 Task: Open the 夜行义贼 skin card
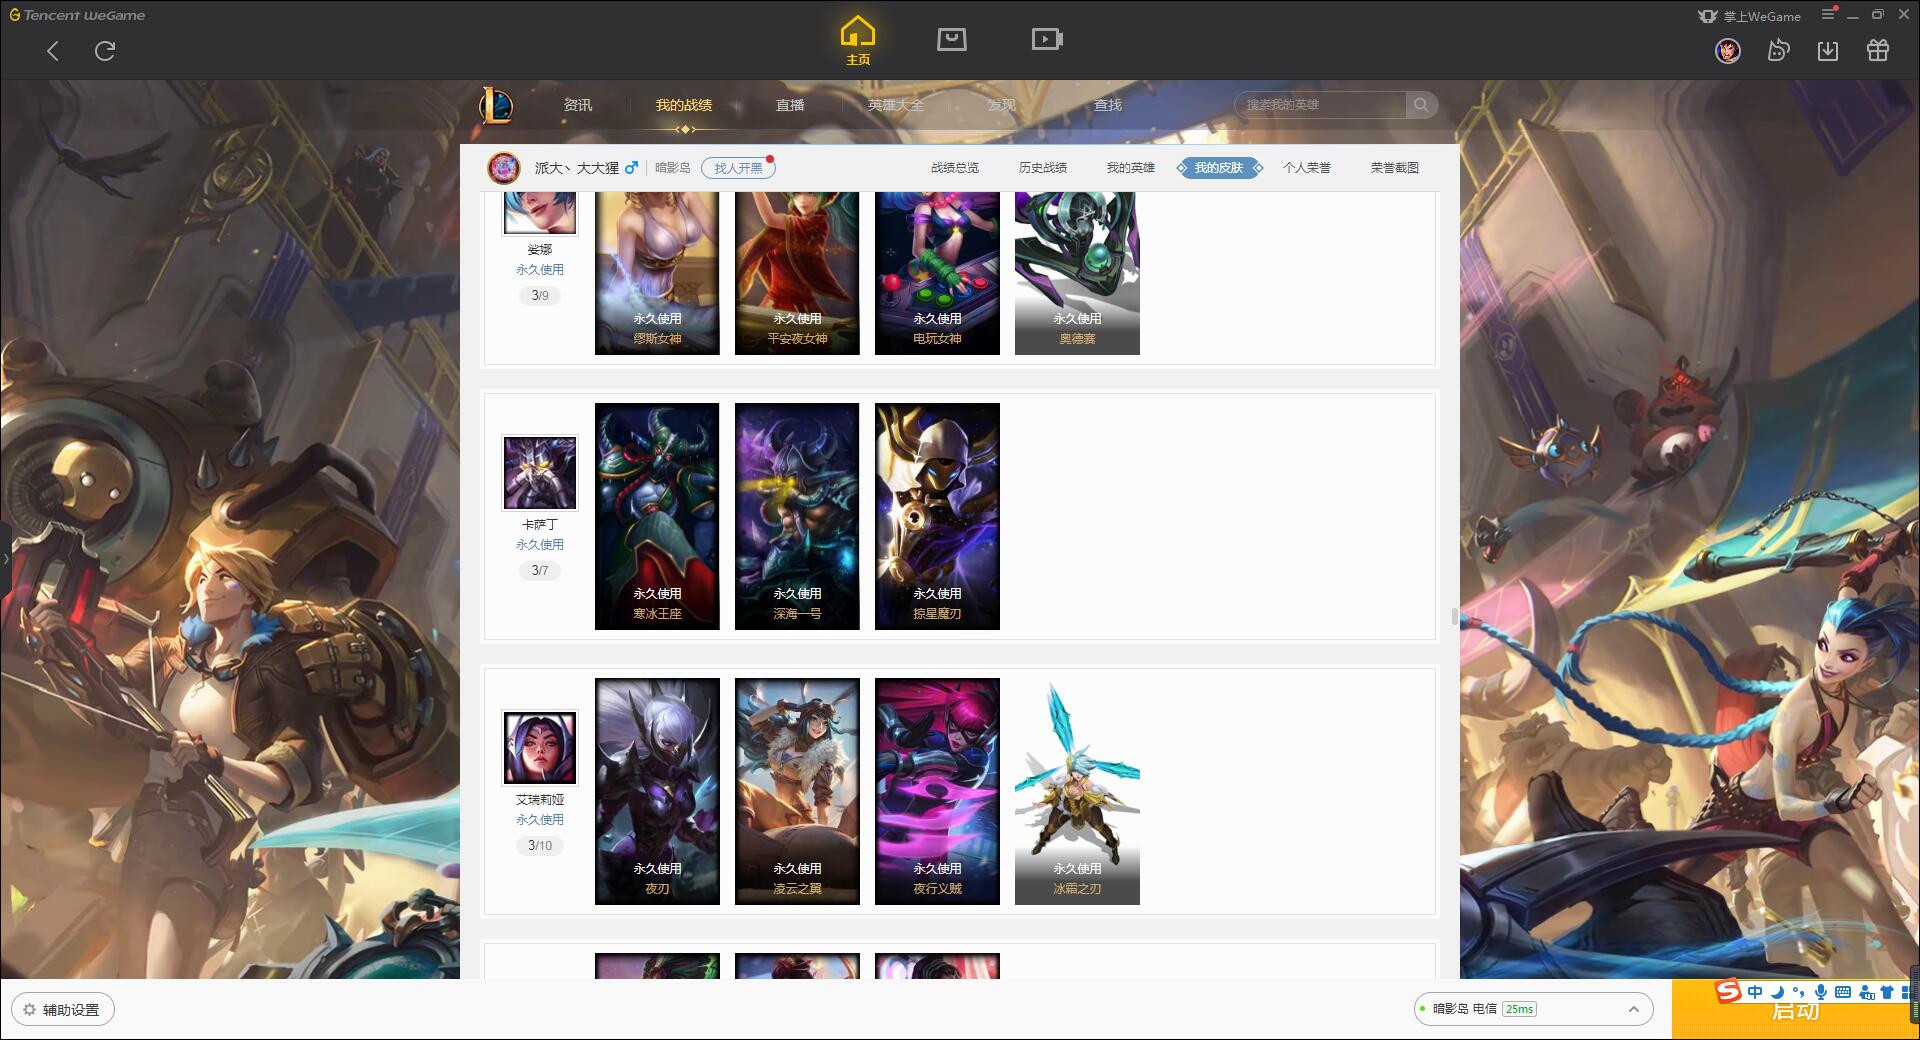tap(937, 791)
